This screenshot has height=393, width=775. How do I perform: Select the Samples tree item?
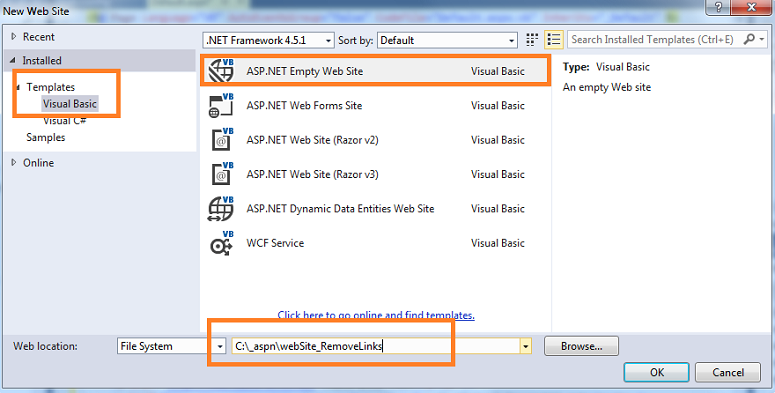pos(45,137)
